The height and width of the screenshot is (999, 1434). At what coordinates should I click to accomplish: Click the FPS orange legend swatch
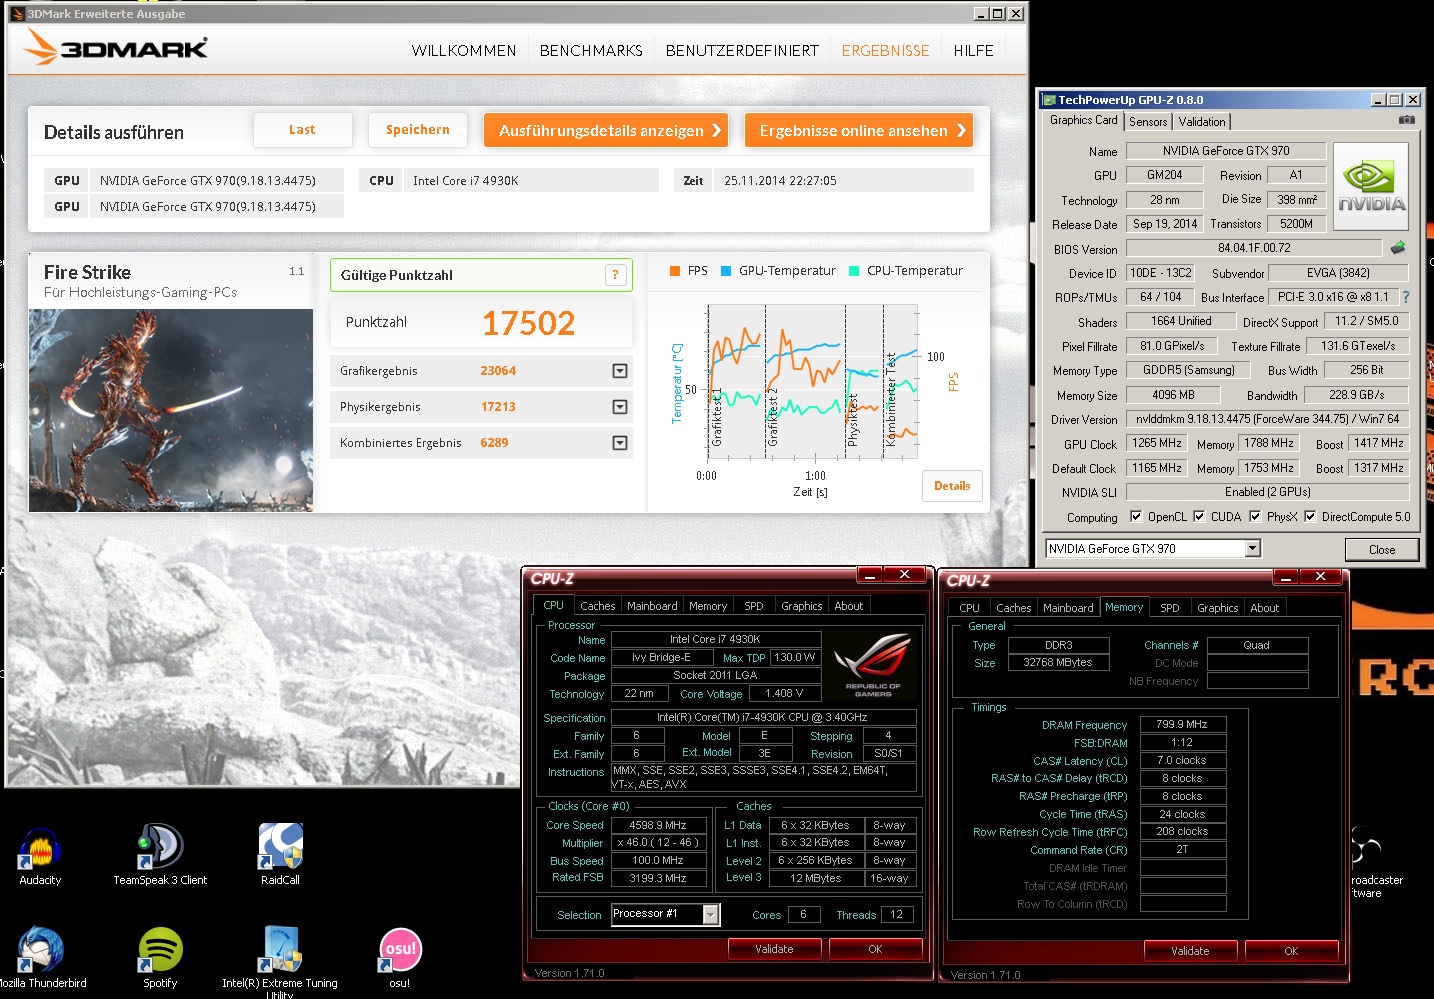(x=675, y=271)
